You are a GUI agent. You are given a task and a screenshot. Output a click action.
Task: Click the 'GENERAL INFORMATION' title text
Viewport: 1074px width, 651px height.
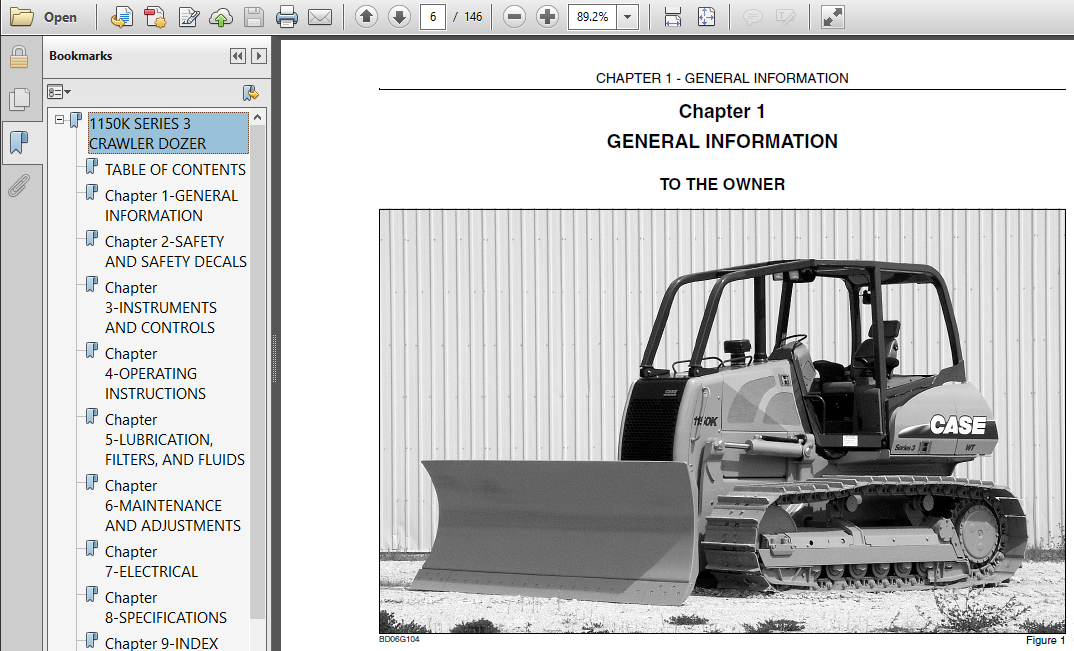pyautogui.click(x=722, y=142)
